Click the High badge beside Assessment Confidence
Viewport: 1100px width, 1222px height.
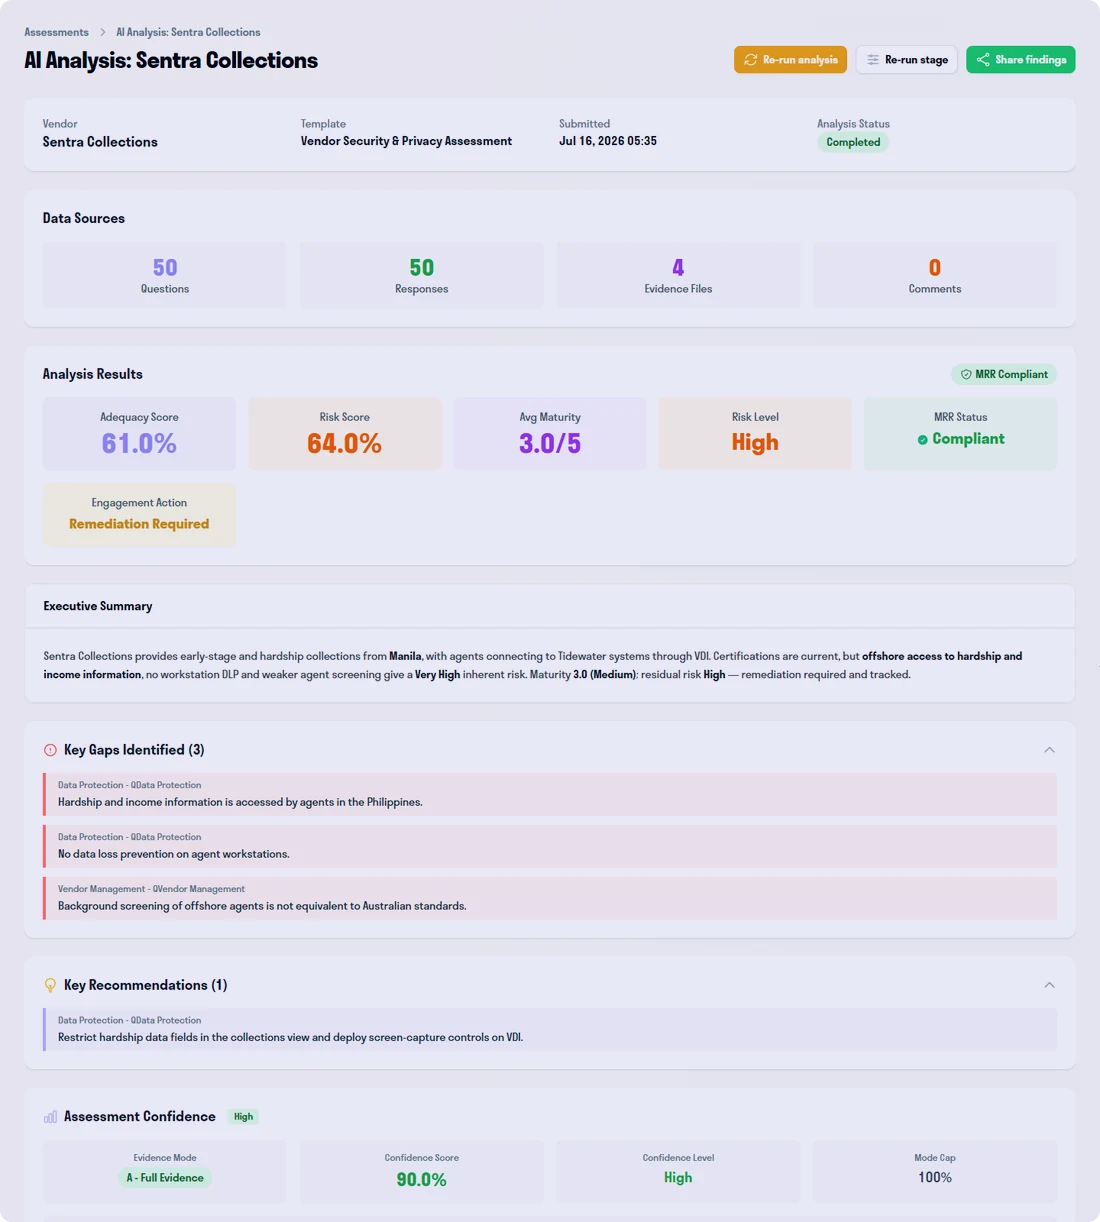(x=243, y=1117)
